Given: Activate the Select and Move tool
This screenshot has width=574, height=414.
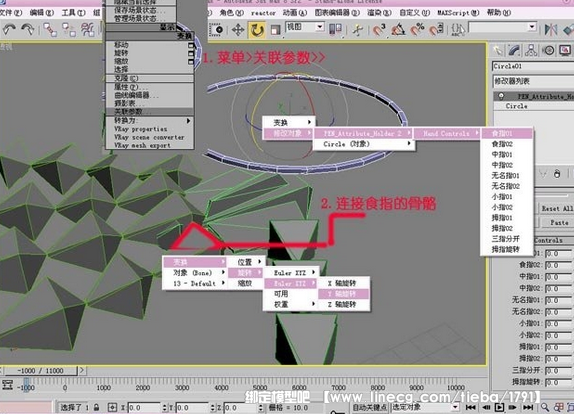Looking at the screenshot, I should pyautogui.click(x=238, y=30).
